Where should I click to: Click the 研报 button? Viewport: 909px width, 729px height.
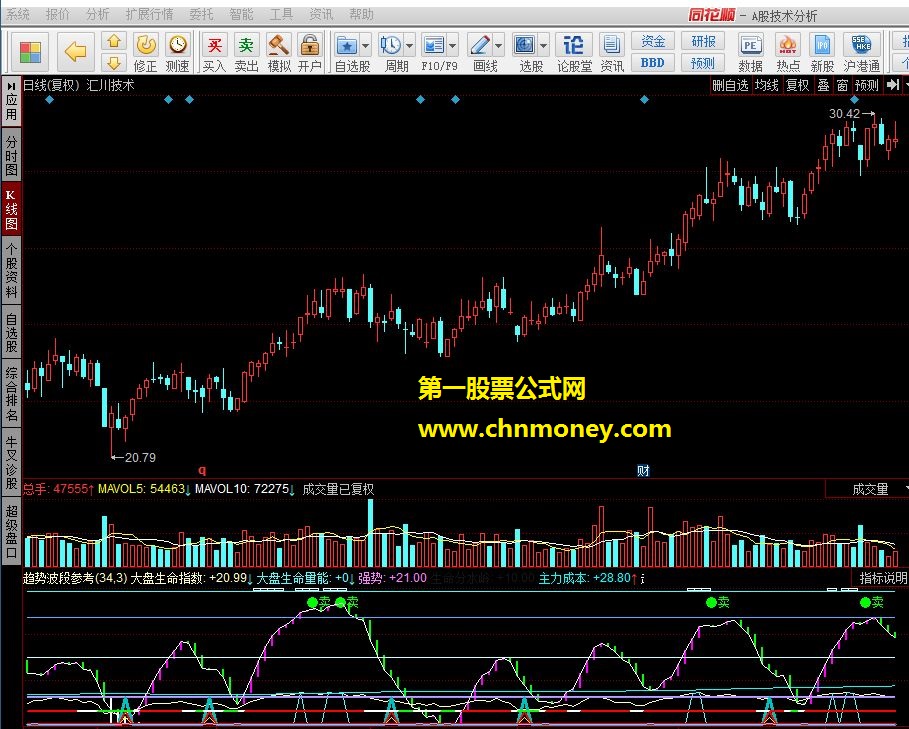point(703,41)
